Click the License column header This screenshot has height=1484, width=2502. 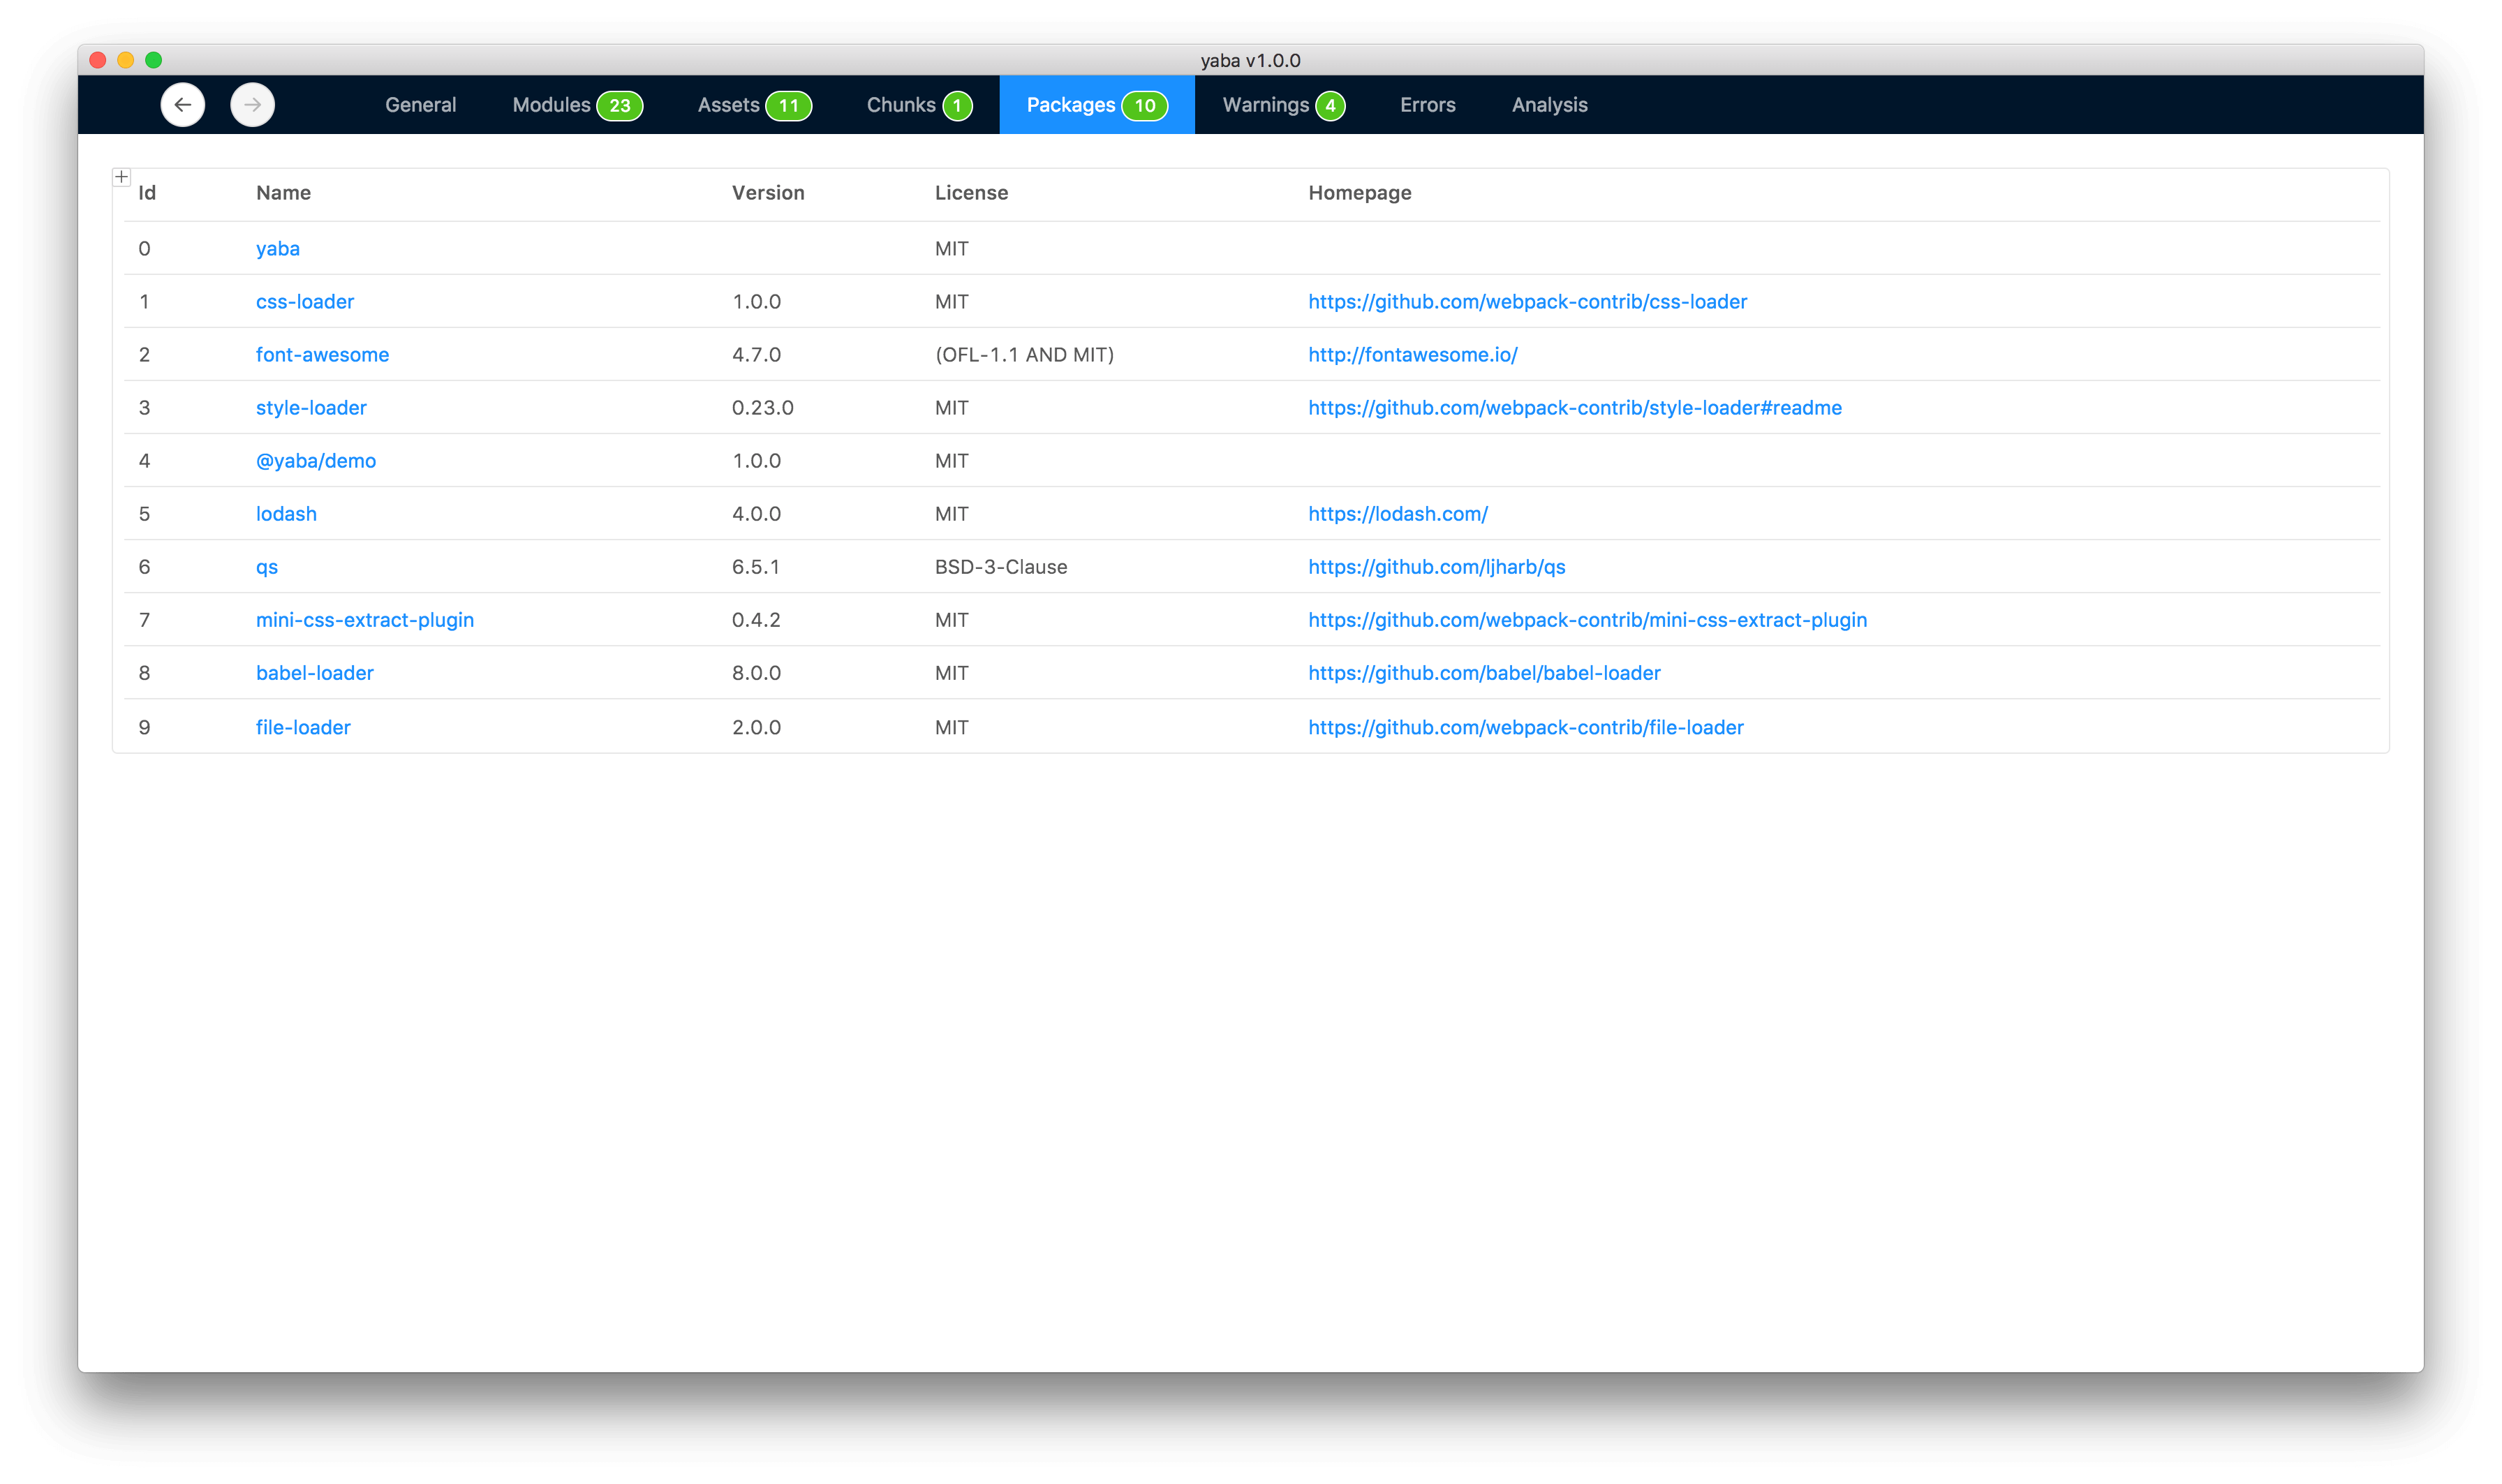(971, 193)
